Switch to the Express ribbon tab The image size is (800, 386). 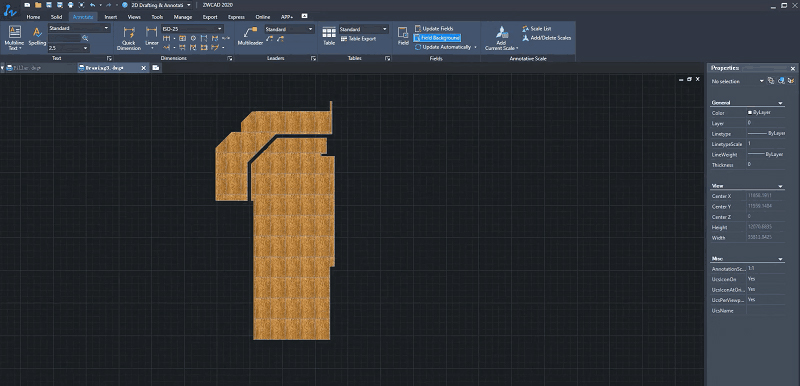[236, 17]
